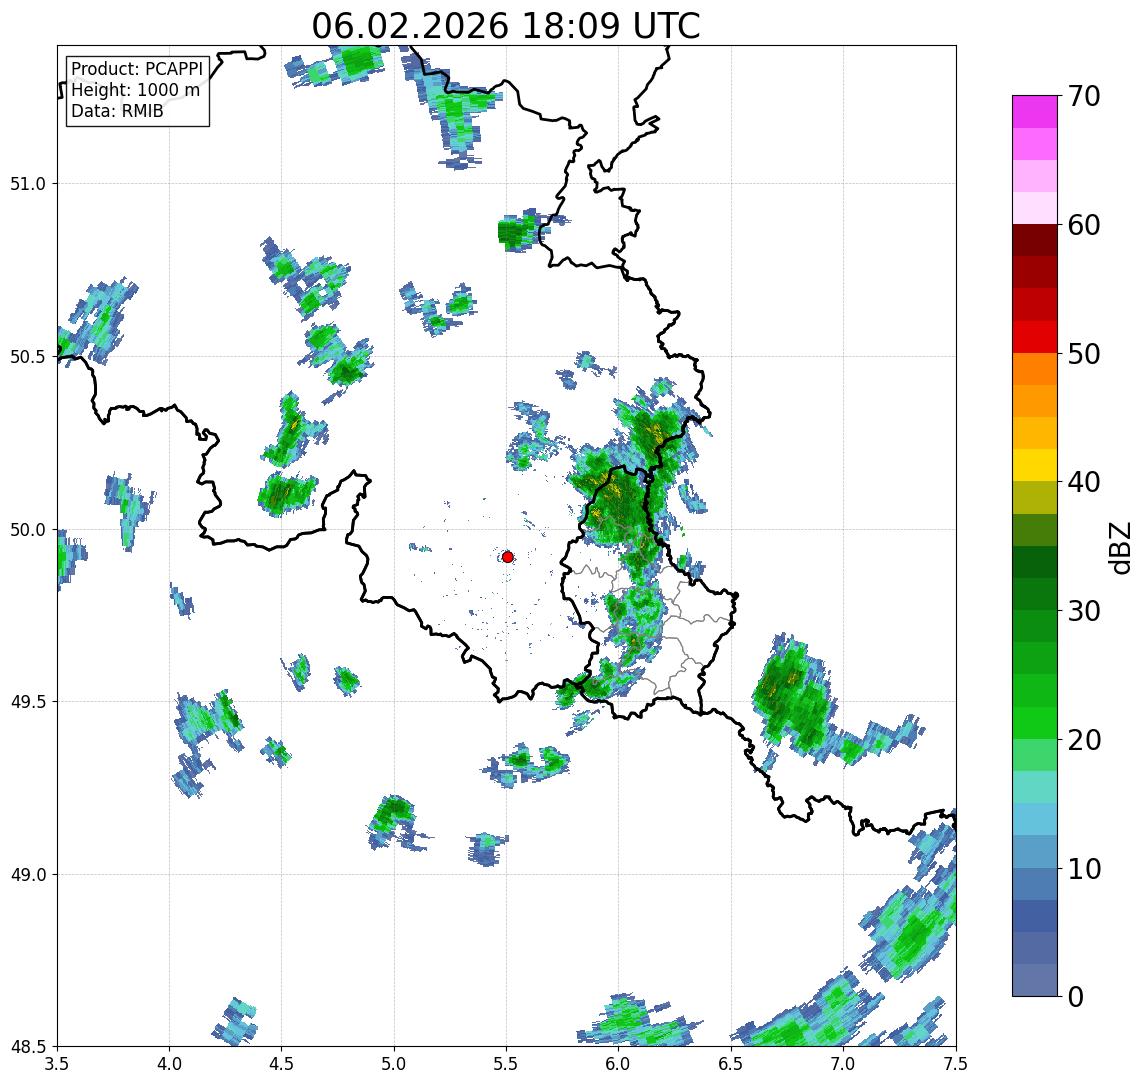Viewport: 1145px width, 1084px height.
Task: Click the yellow colorbar segment near 40
Action: coord(1035,466)
